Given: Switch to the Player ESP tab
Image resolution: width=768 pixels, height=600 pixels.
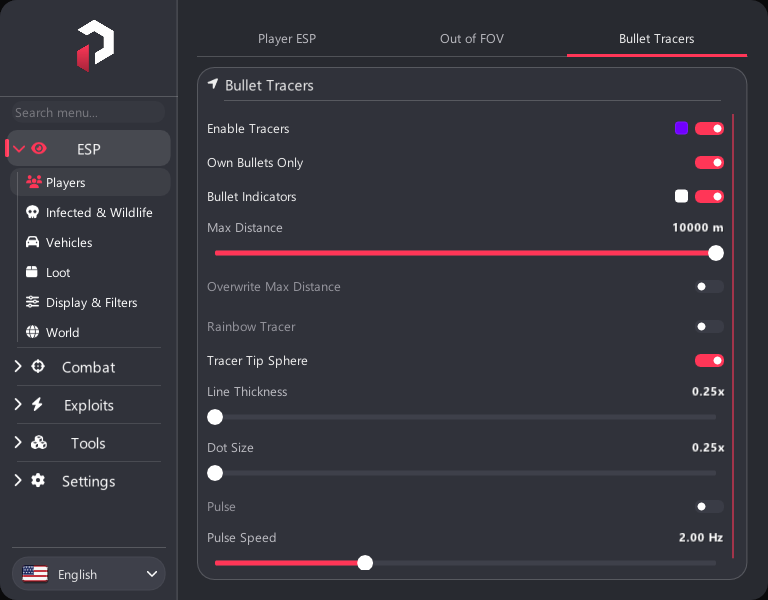Looking at the screenshot, I should point(287,39).
